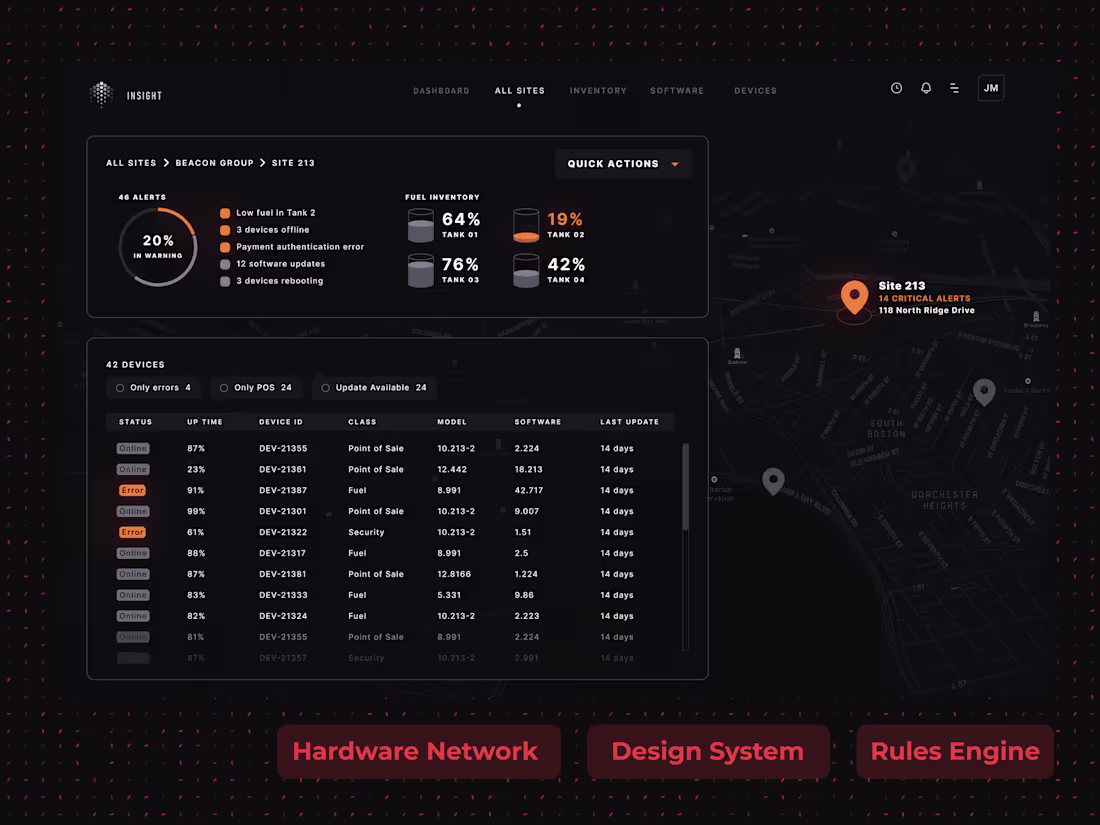Click the Tank 02 fuel icon

point(526,225)
